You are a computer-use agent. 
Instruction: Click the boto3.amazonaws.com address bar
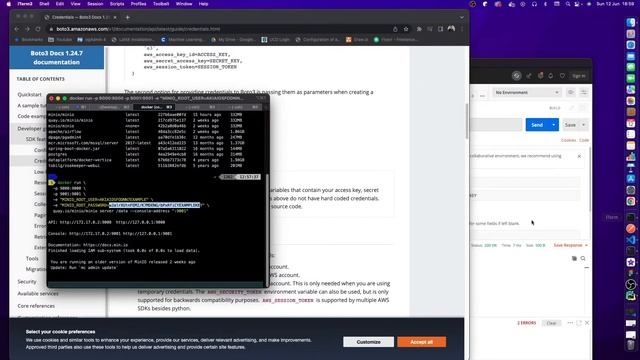click(x=220, y=29)
